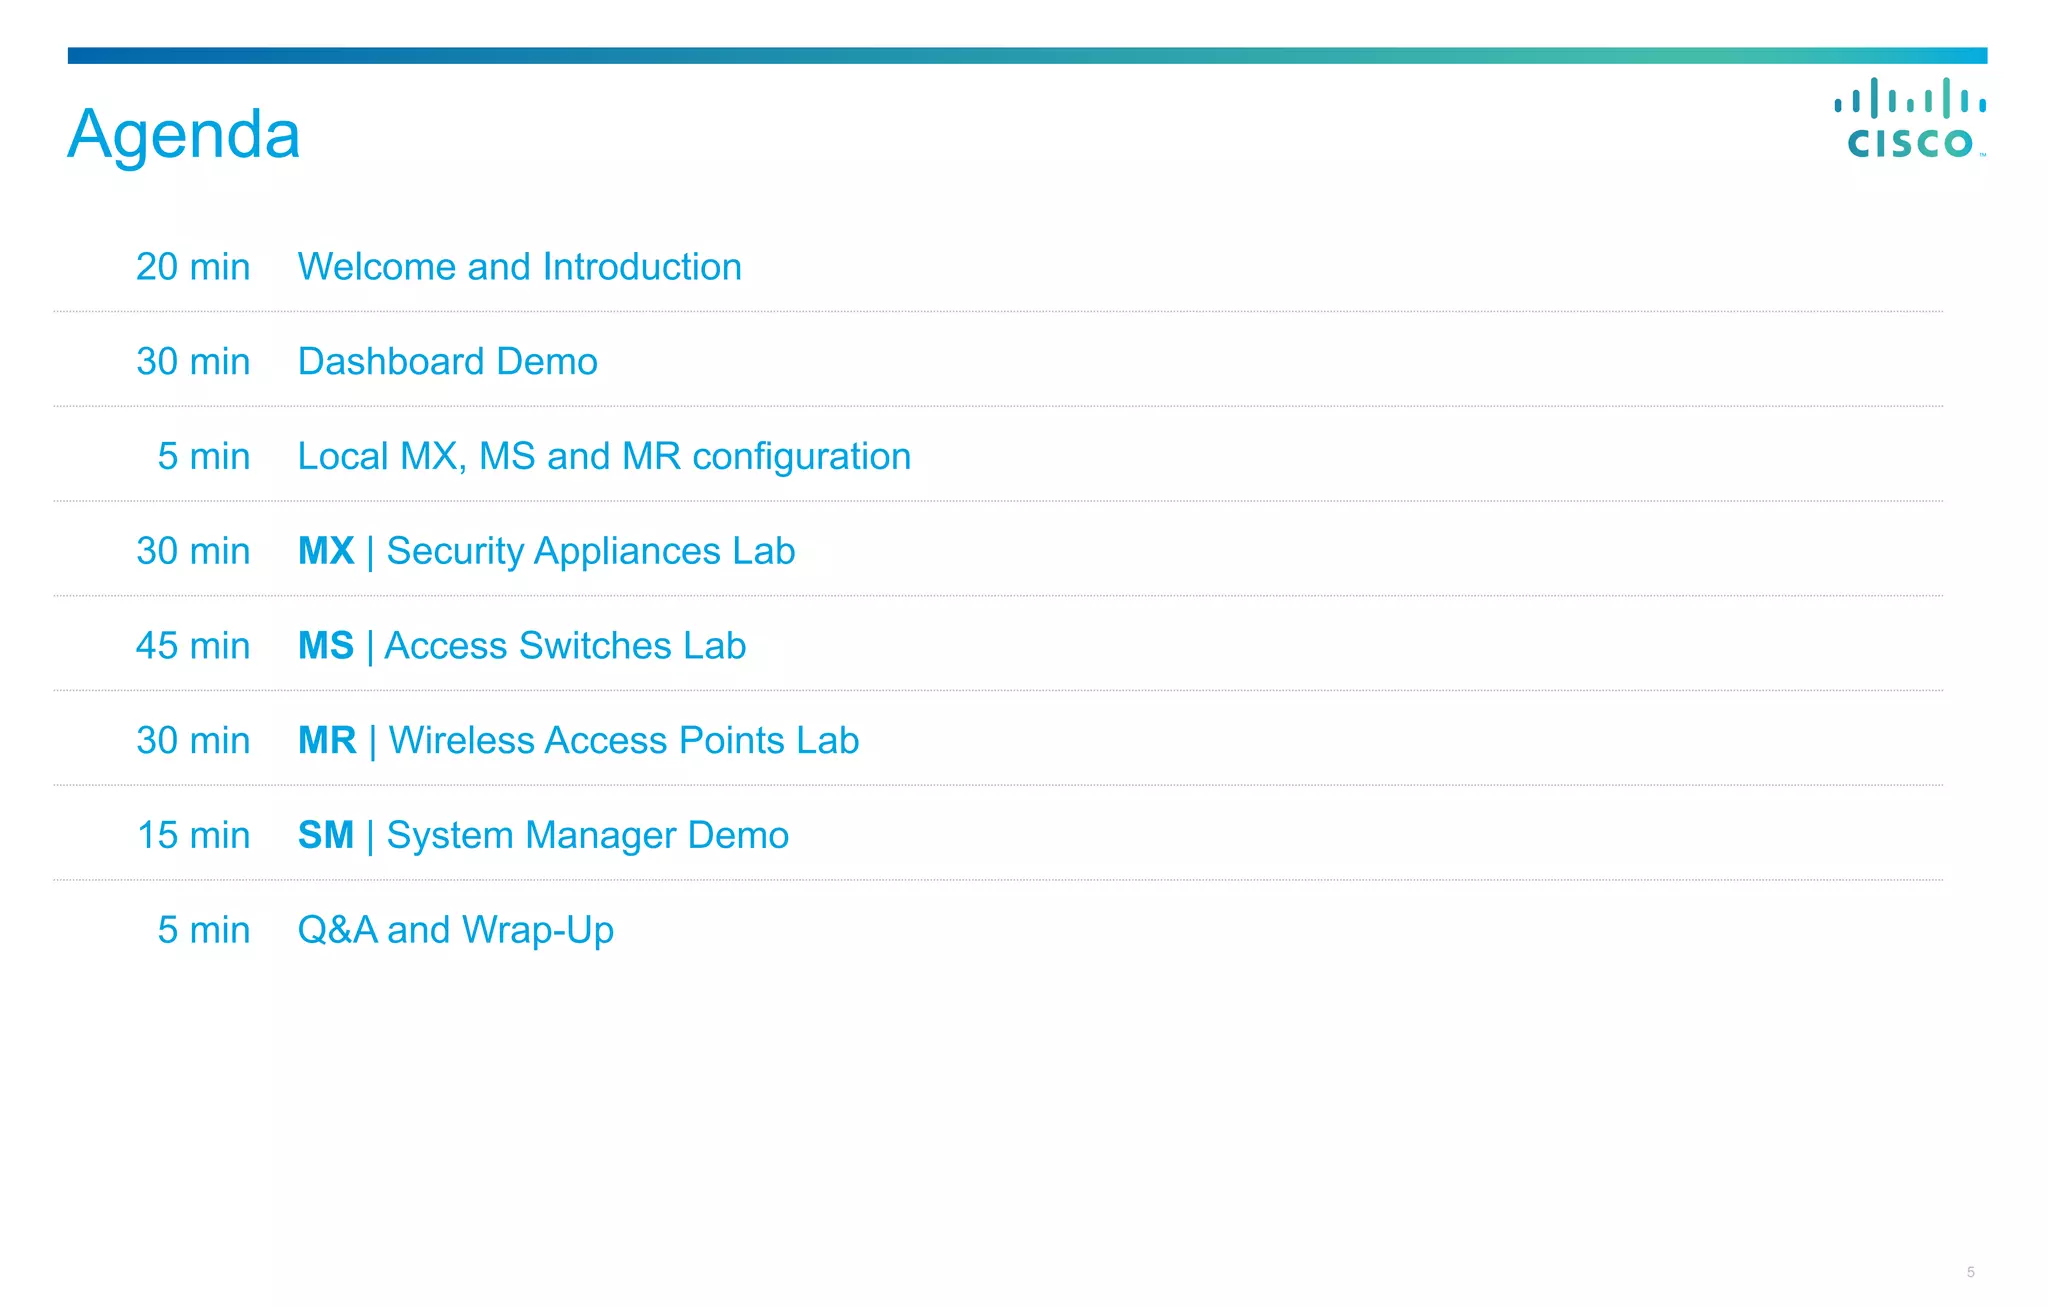The image size is (2048, 1307).
Task: Click the Cisco logo
Action: click(x=1909, y=119)
